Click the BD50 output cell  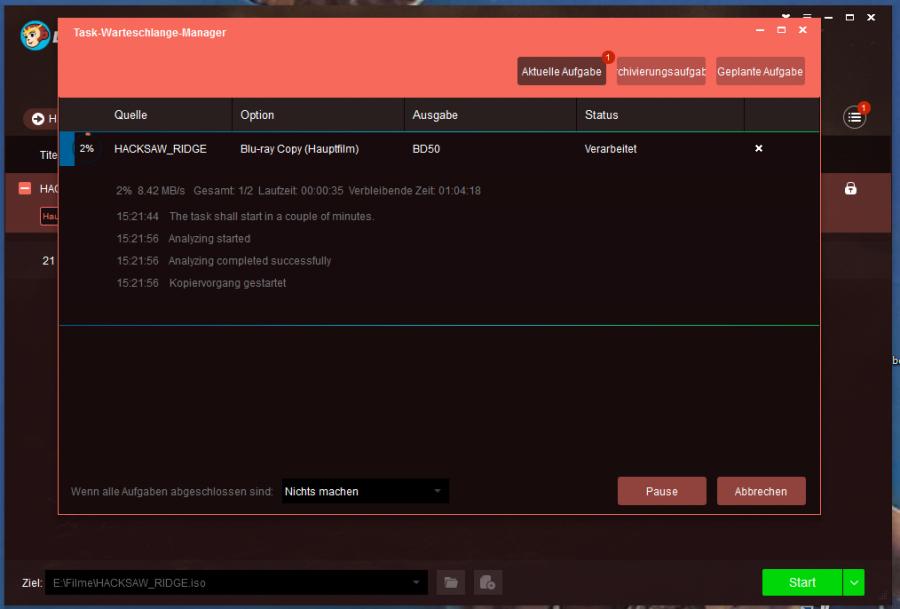426,149
